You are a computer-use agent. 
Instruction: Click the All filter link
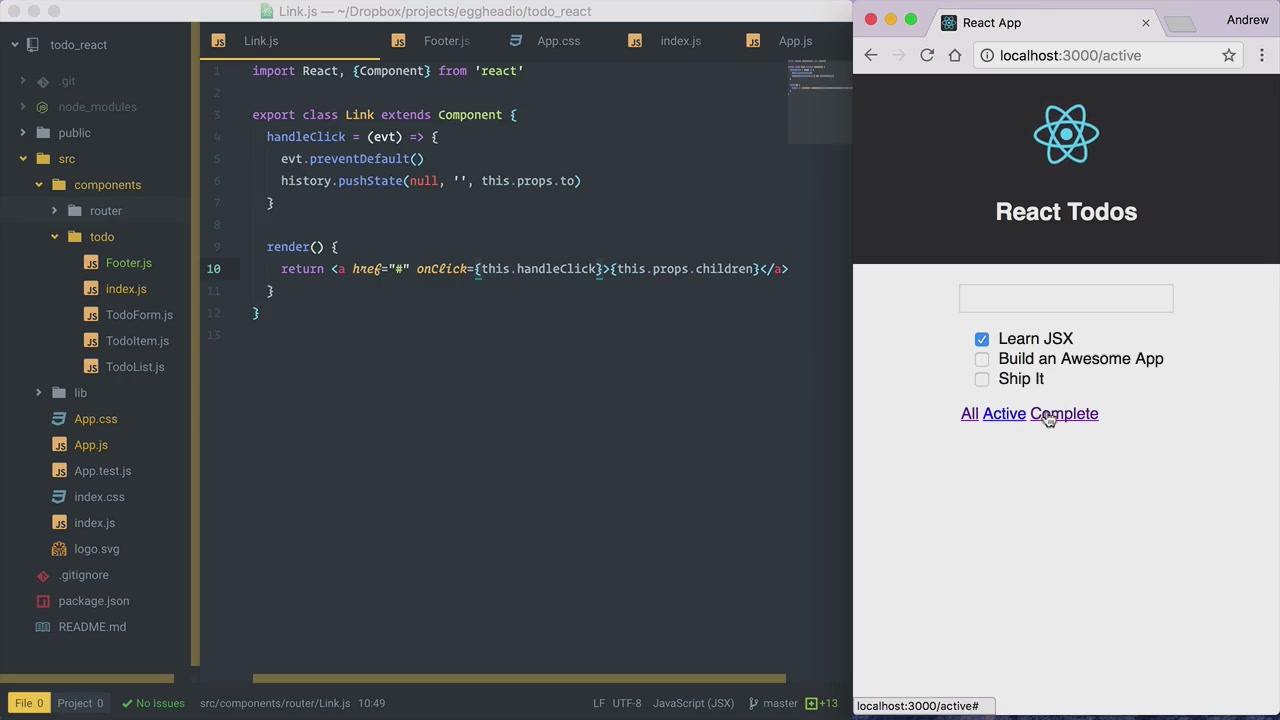970,414
